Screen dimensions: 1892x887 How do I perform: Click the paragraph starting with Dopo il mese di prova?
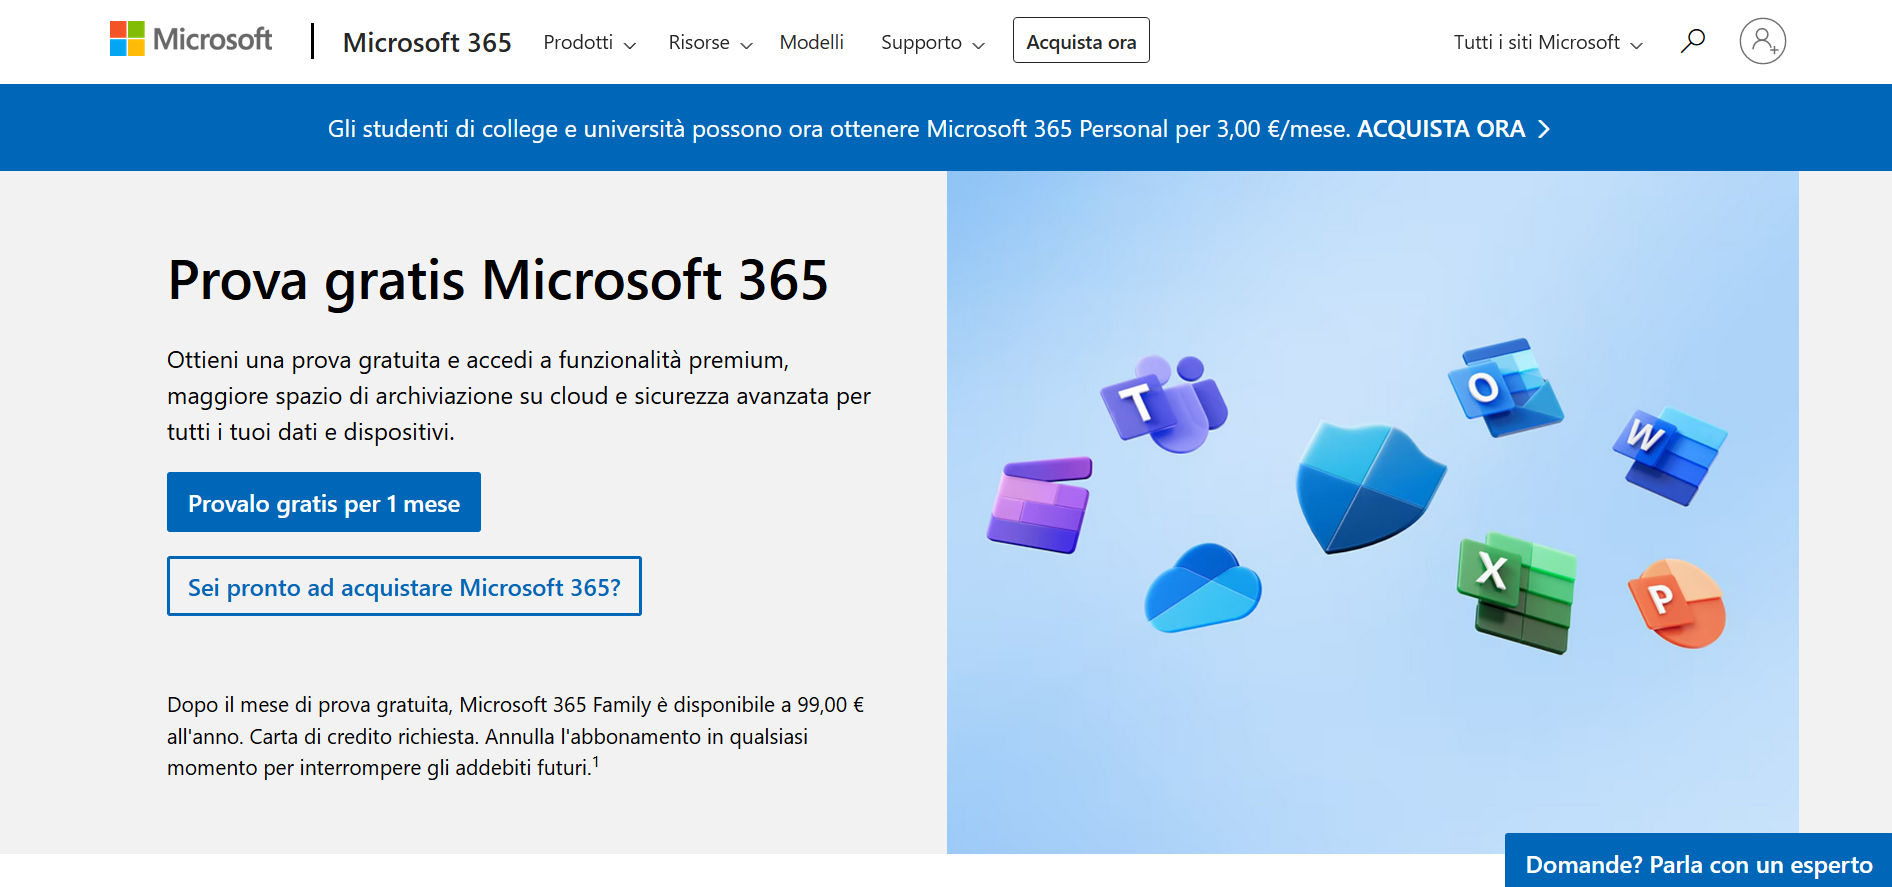516,736
